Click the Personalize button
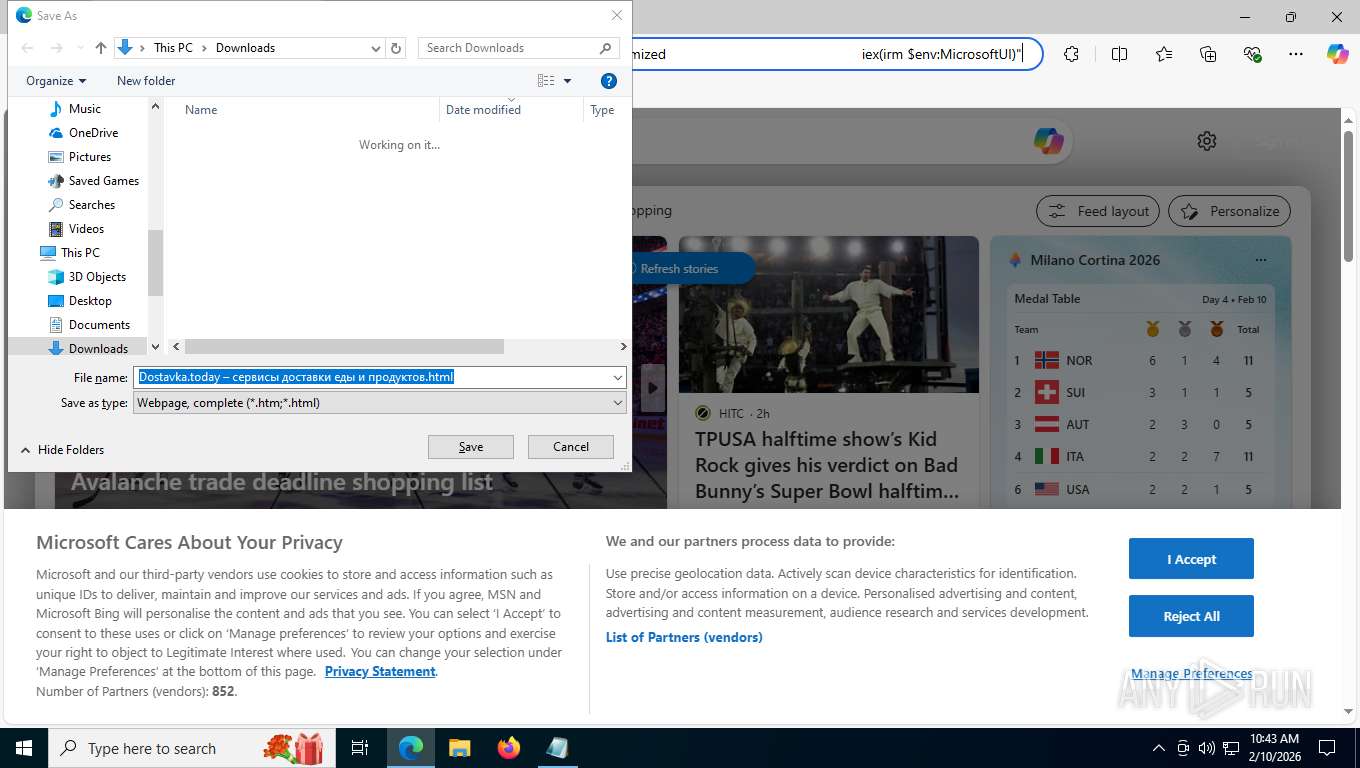This screenshot has height=768, width=1360. 1229,211
